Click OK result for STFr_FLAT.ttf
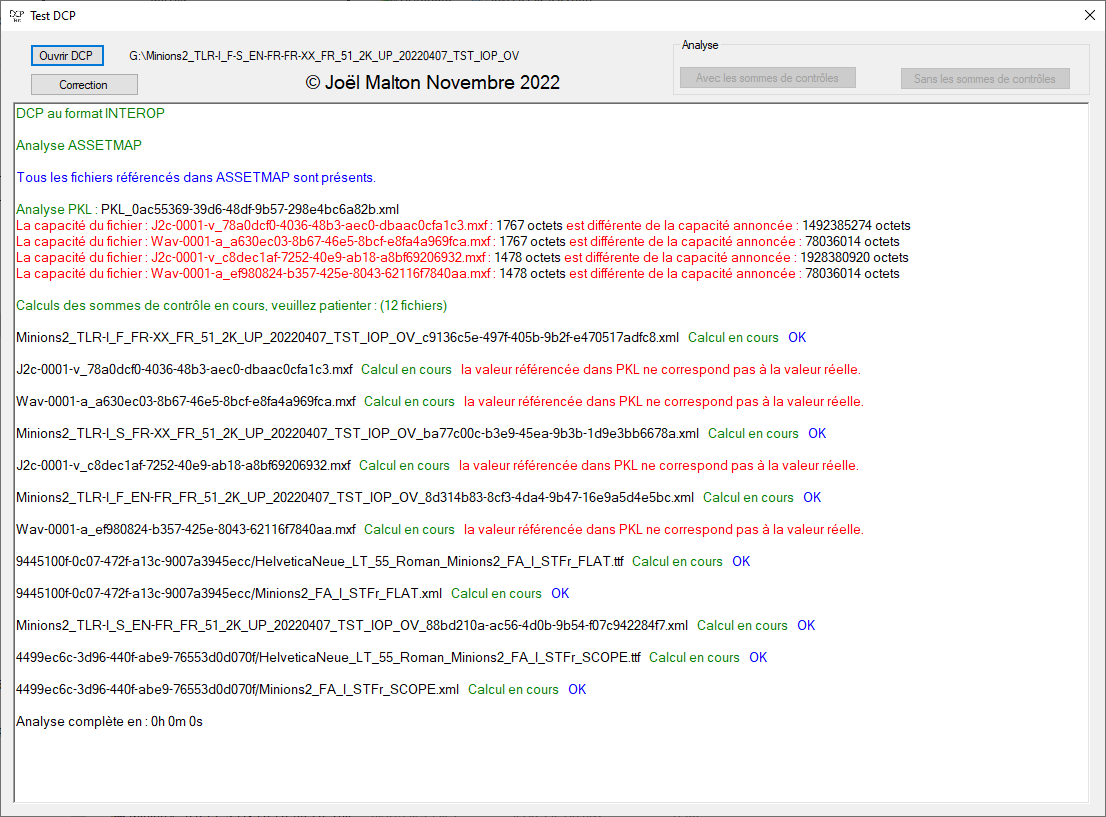Screen dimensions: 1106x817 (741, 562)
